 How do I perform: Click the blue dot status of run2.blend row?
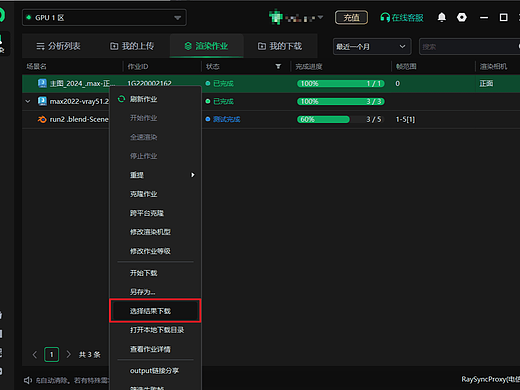pos(208,119)
